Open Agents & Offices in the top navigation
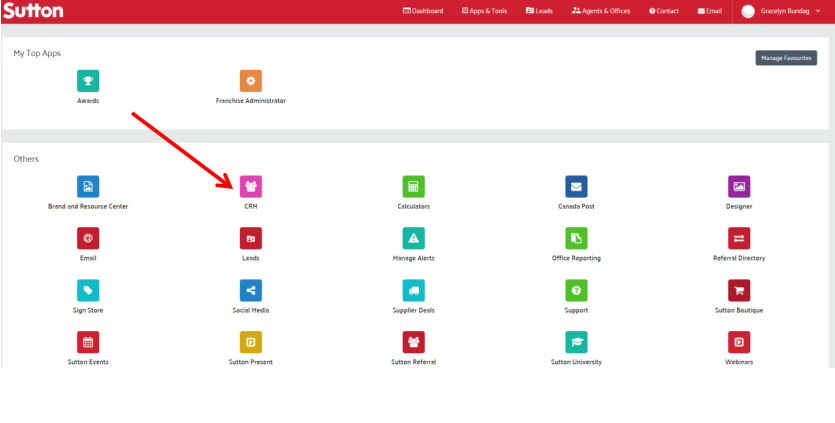 click(x=601, y=11)
